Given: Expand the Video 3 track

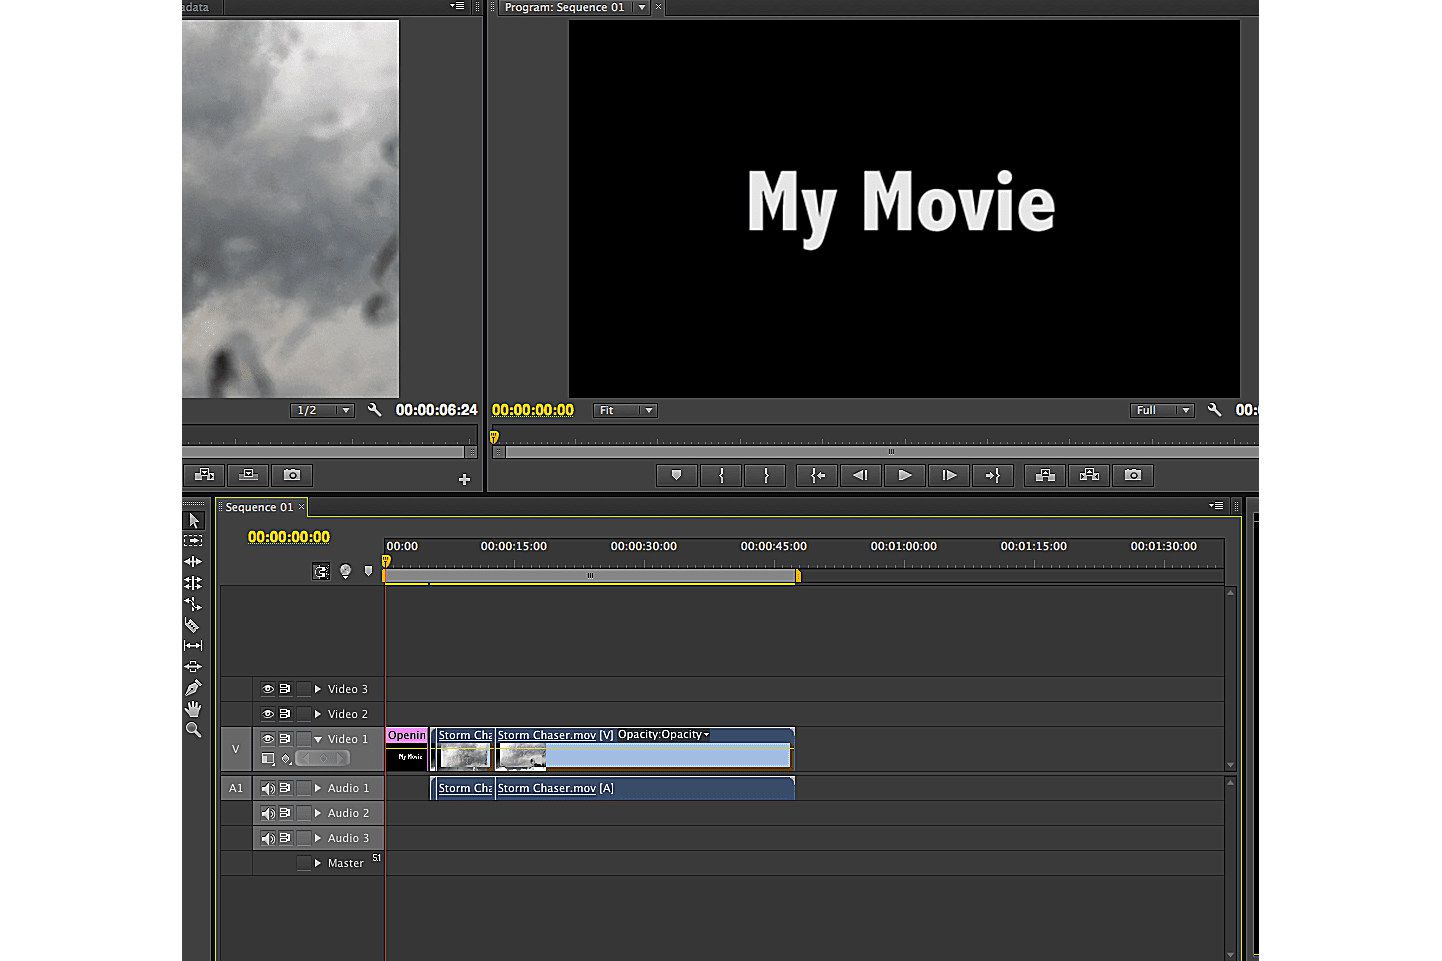Looking at the screenshot, I should tap(318, 689).
